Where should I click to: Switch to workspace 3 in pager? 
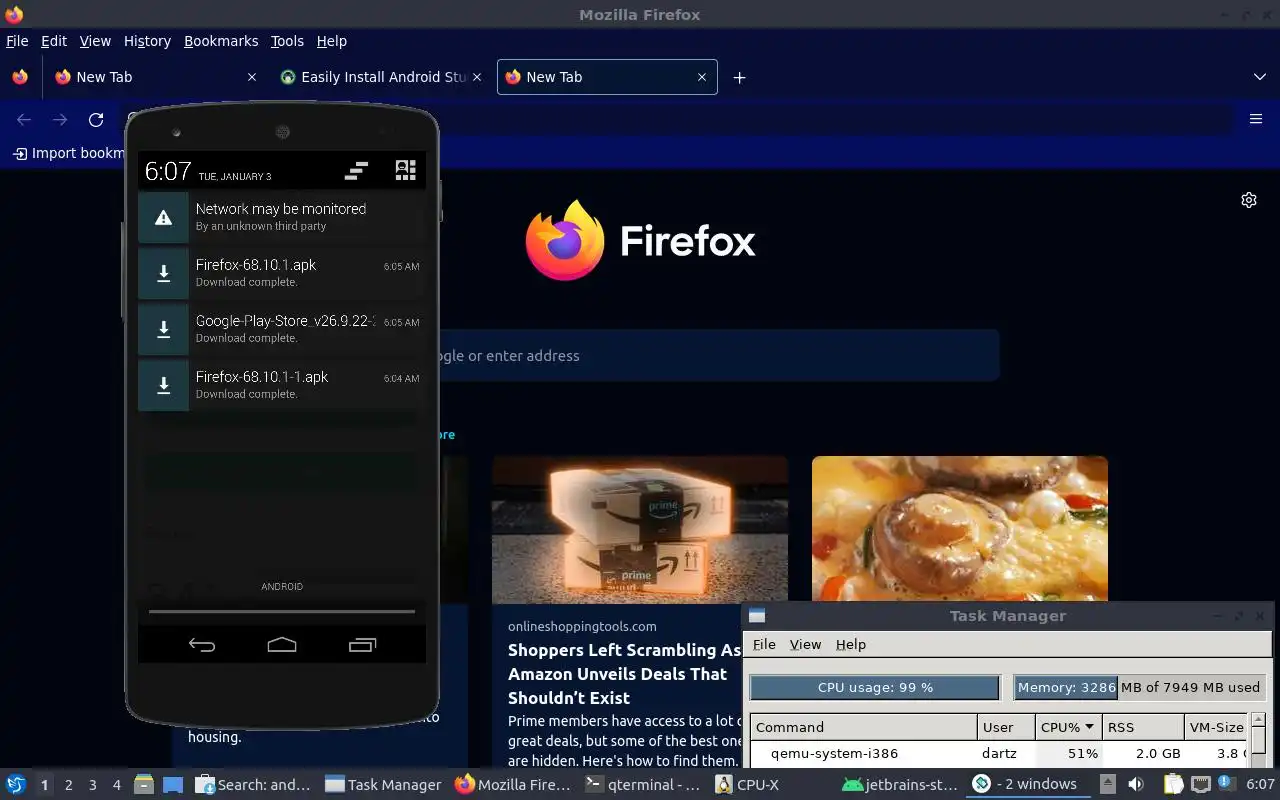coord(92,785)
